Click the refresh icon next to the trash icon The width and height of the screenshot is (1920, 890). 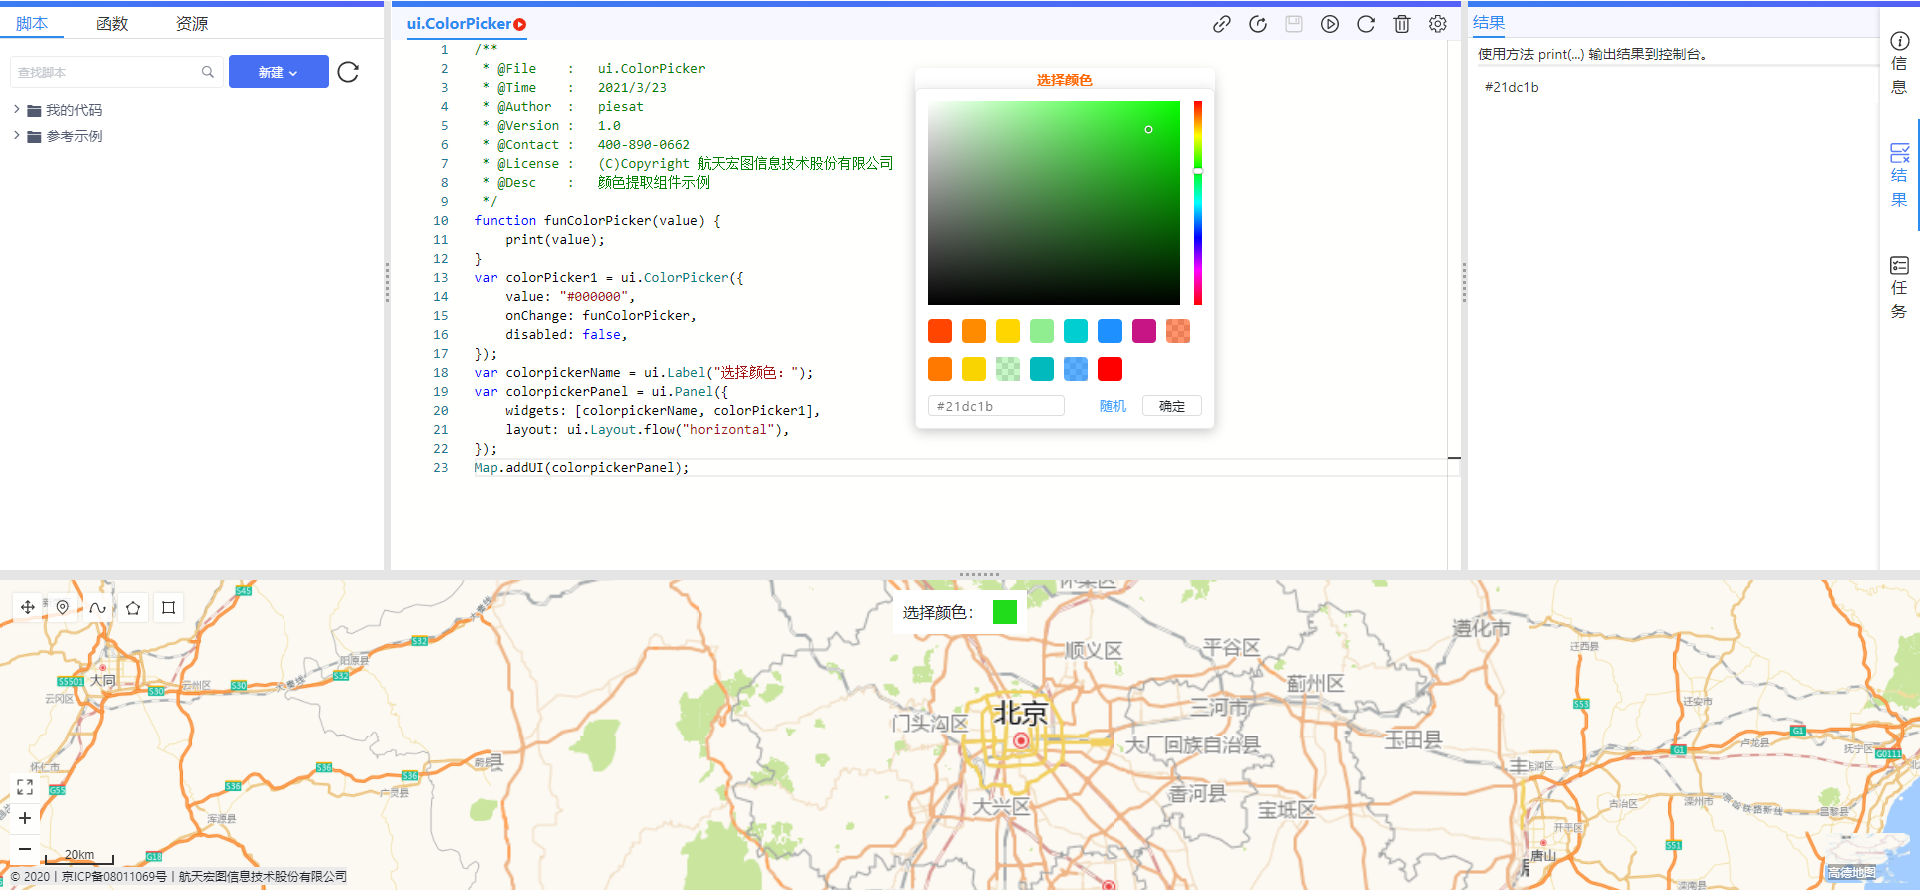(1365, 24)
